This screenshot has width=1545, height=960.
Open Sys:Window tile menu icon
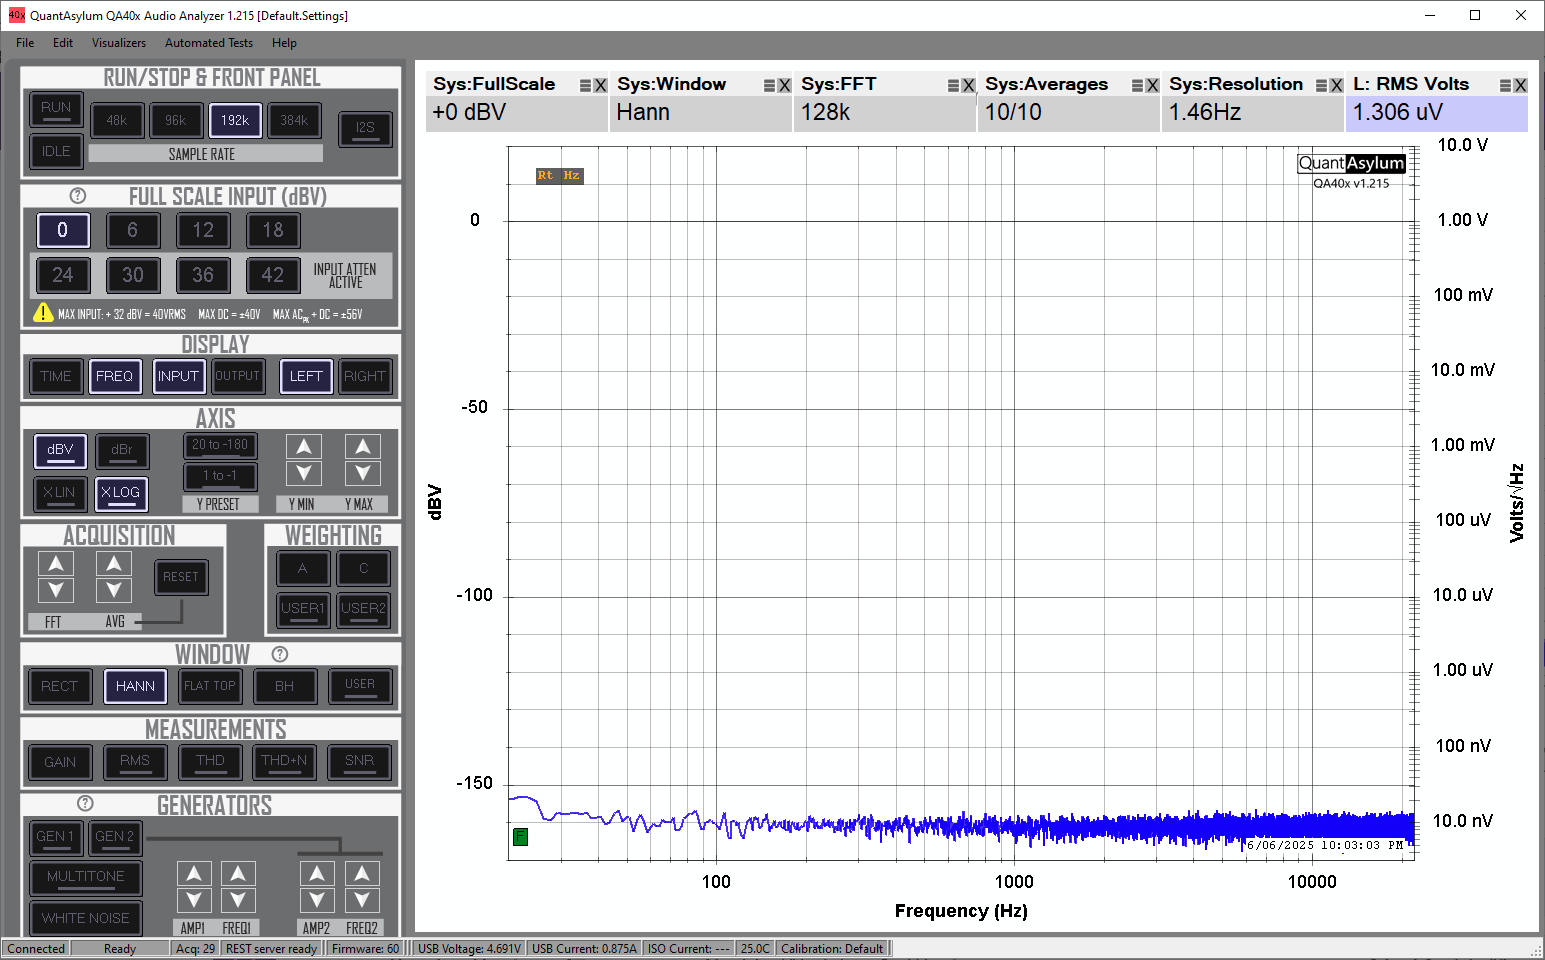770,86
